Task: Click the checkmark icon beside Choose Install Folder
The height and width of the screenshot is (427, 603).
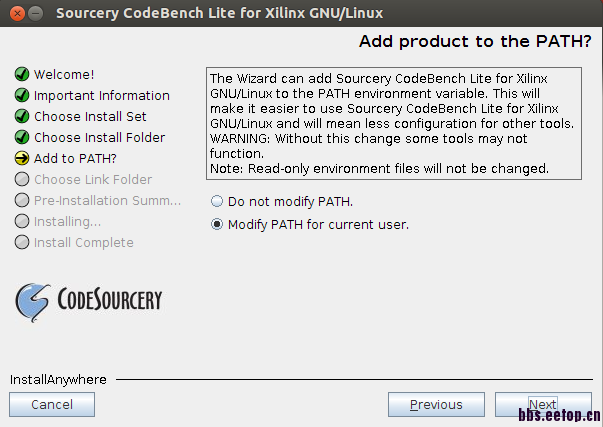Action: (21, 138)
